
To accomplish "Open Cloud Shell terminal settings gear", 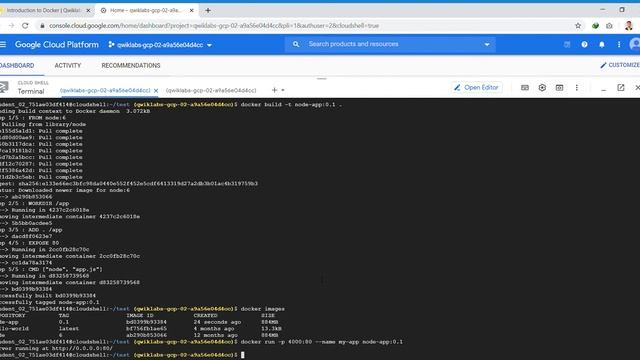I will click(542, 87).
